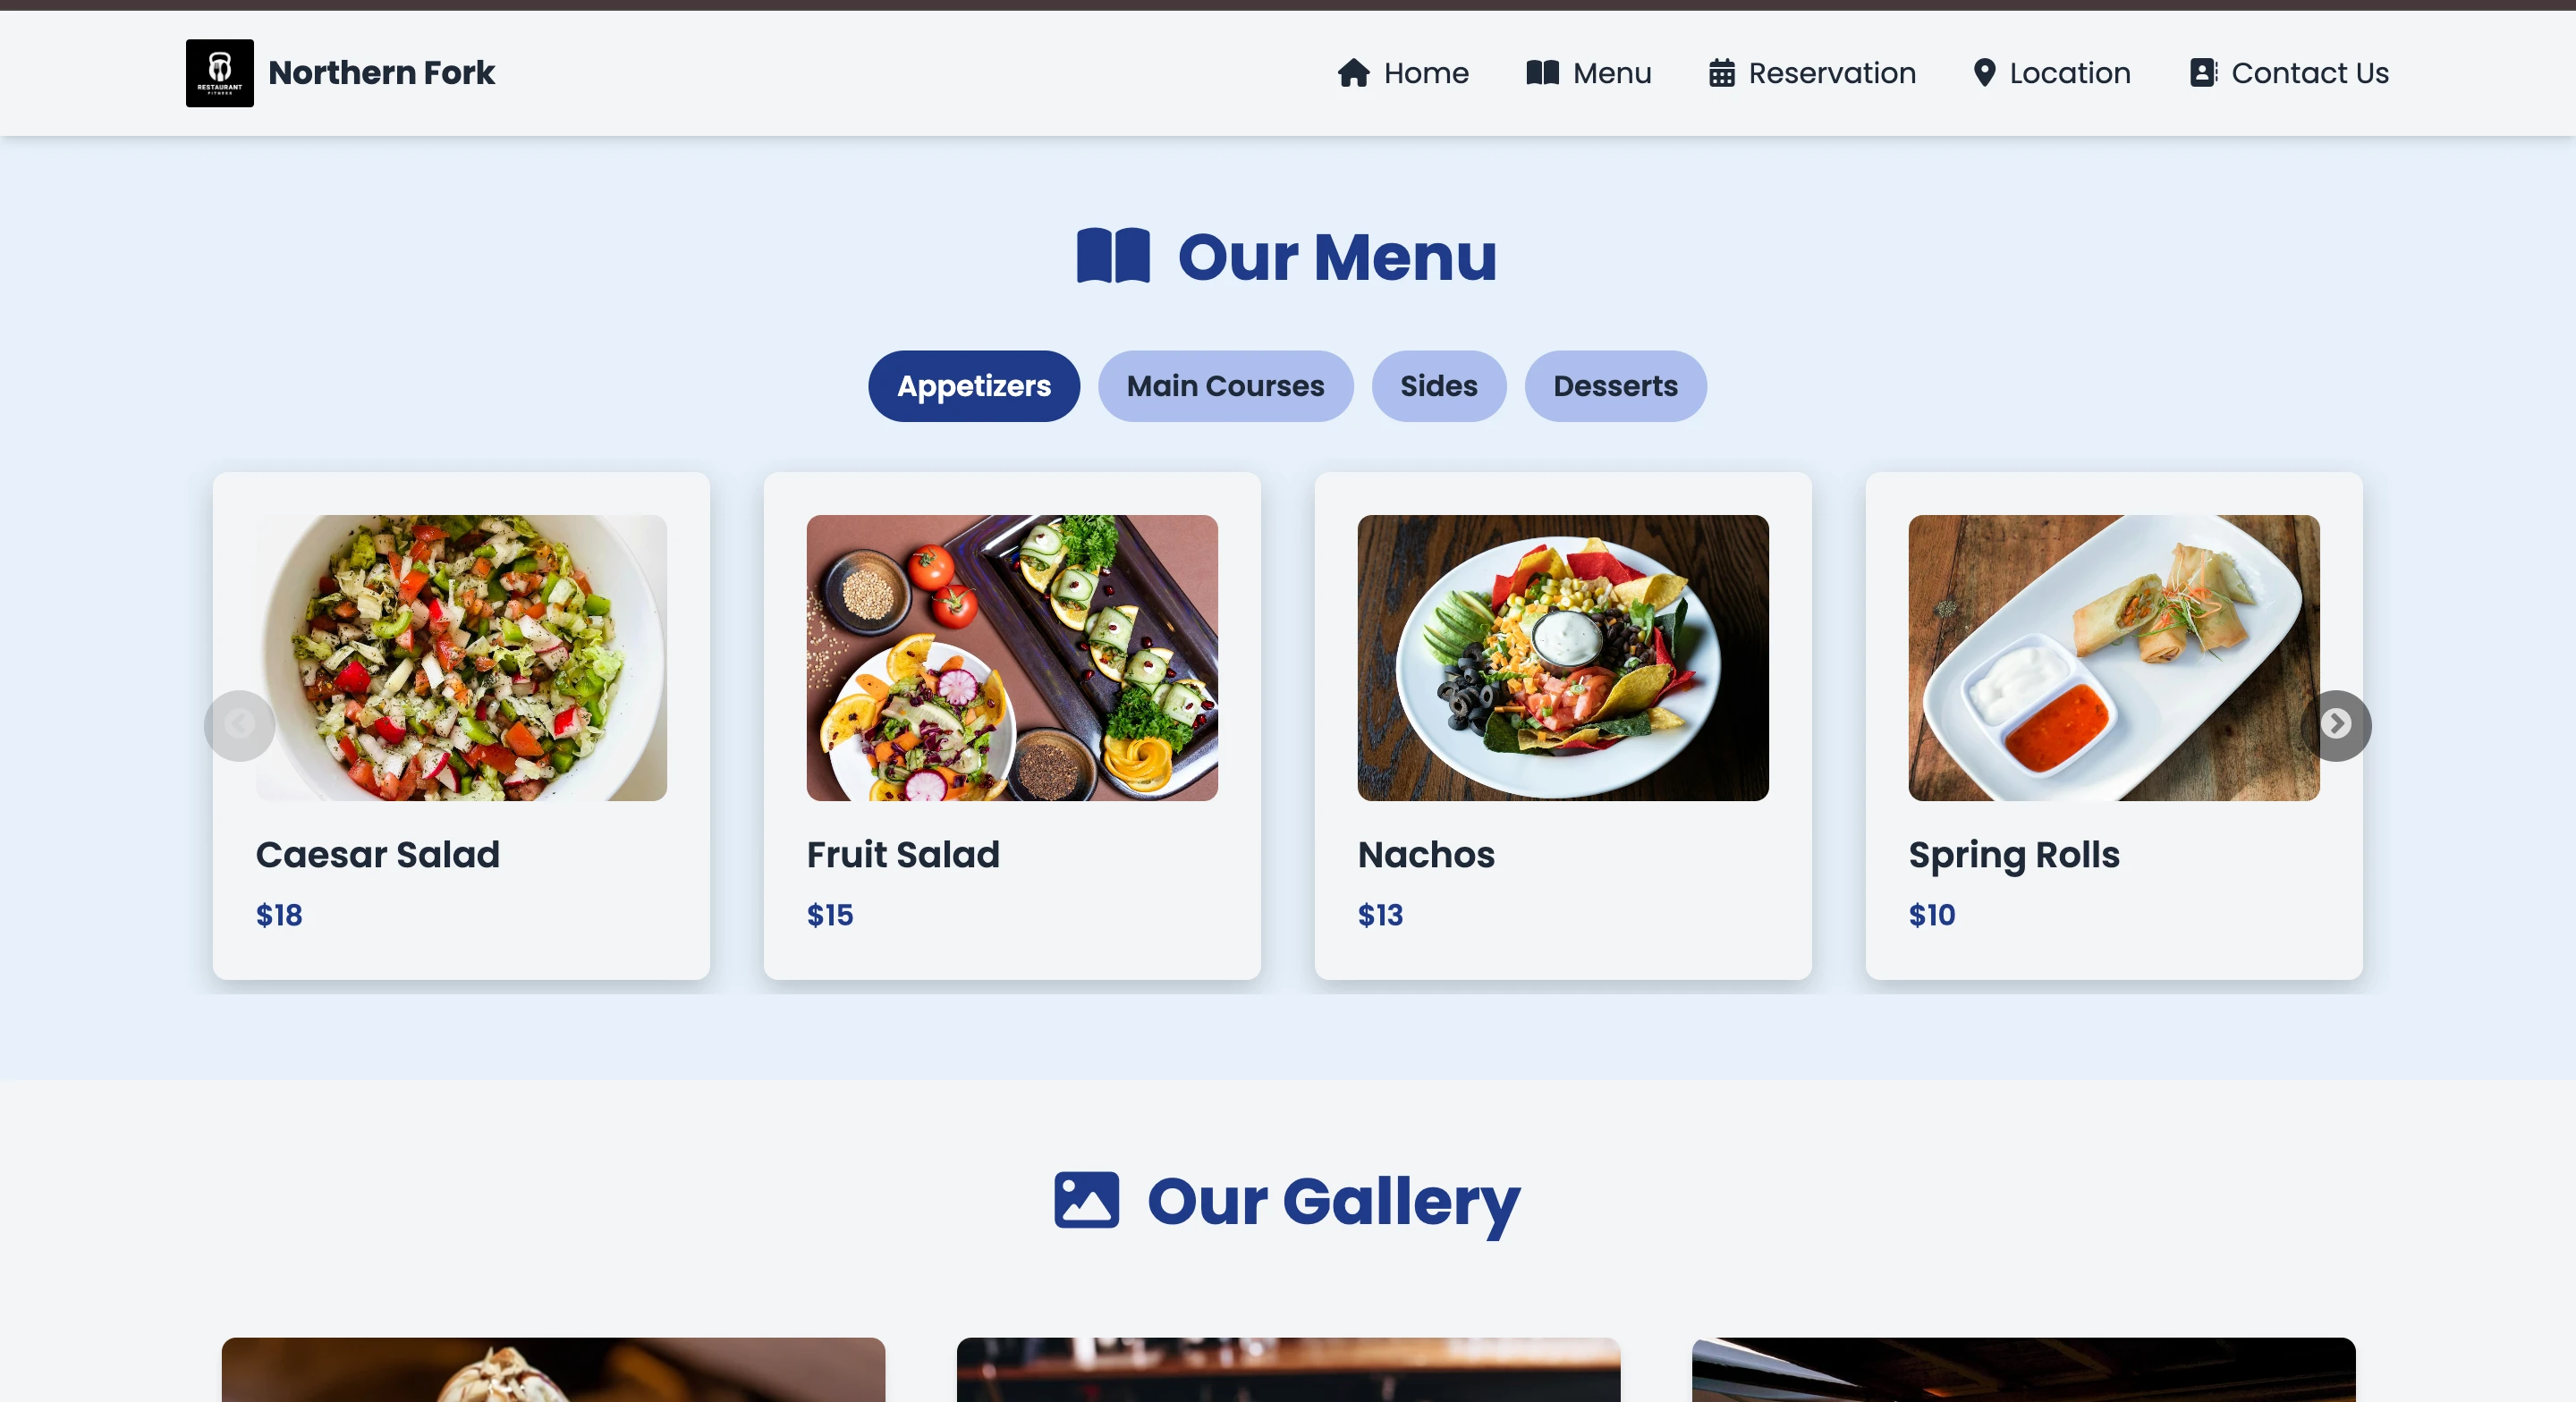Screen dimensions: 2576x1402
Task: Click the house icon beside Home
Action: [1353, 73]
